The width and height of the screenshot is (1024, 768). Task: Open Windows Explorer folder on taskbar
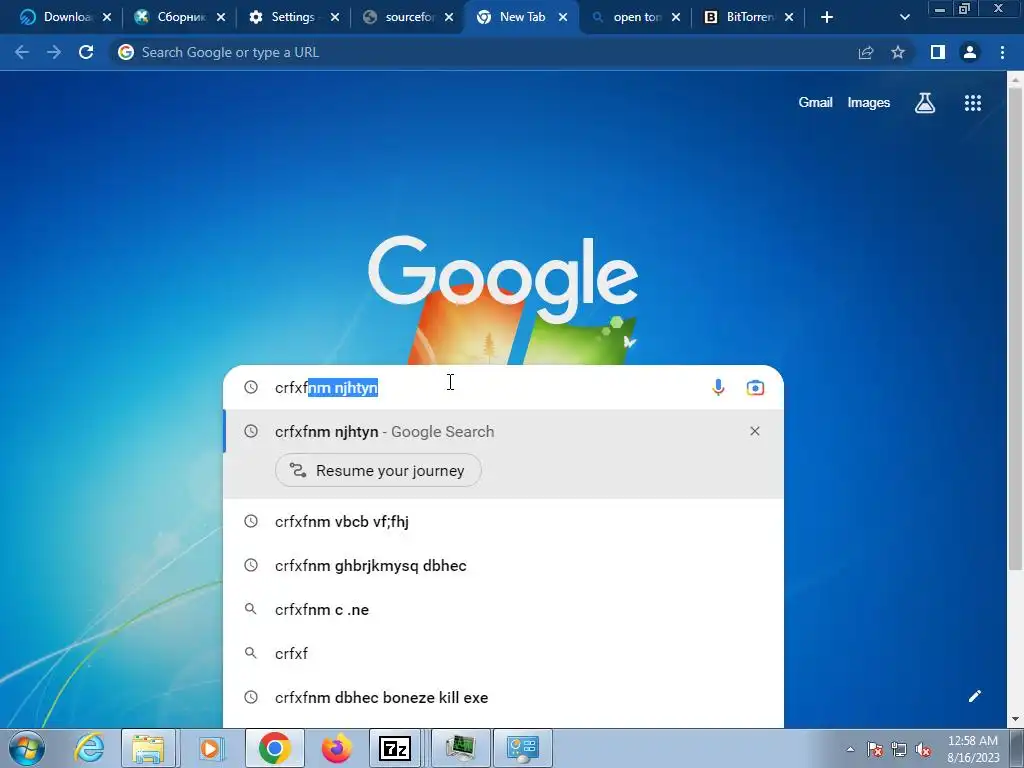[x=148, y=748]
